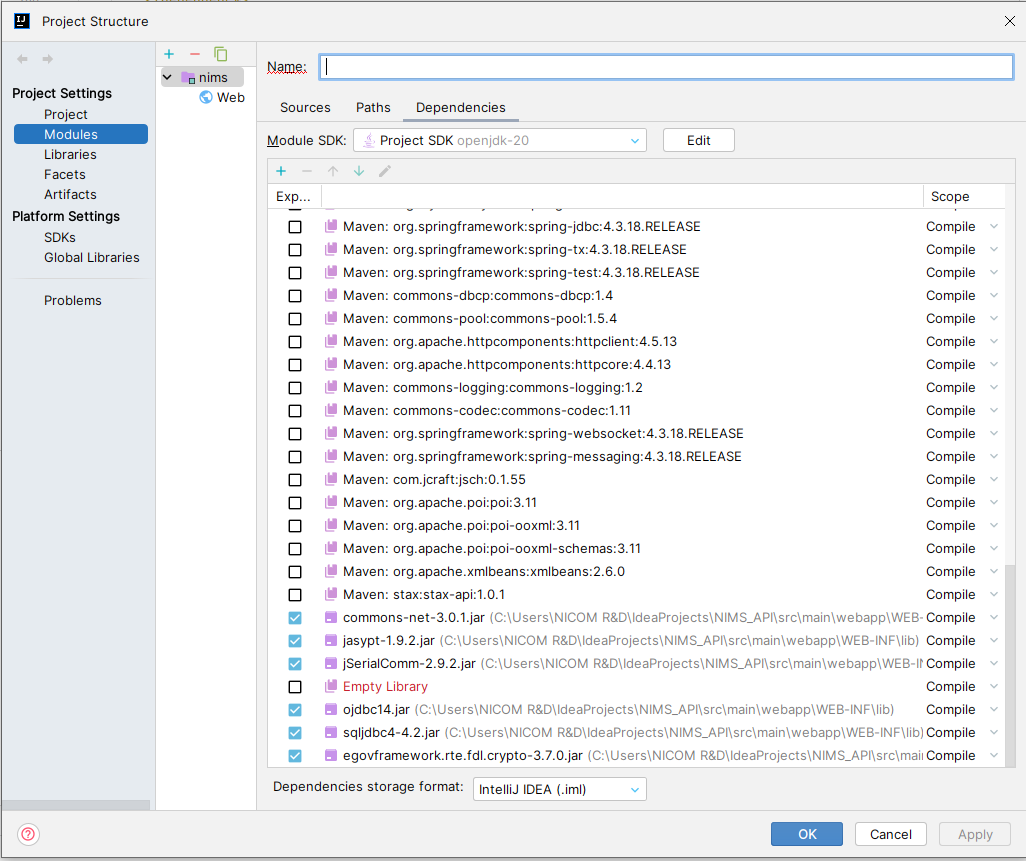The height and width of the screenshot is (861, 1026).
Task: Click the Cancel button
Action: 891,834
